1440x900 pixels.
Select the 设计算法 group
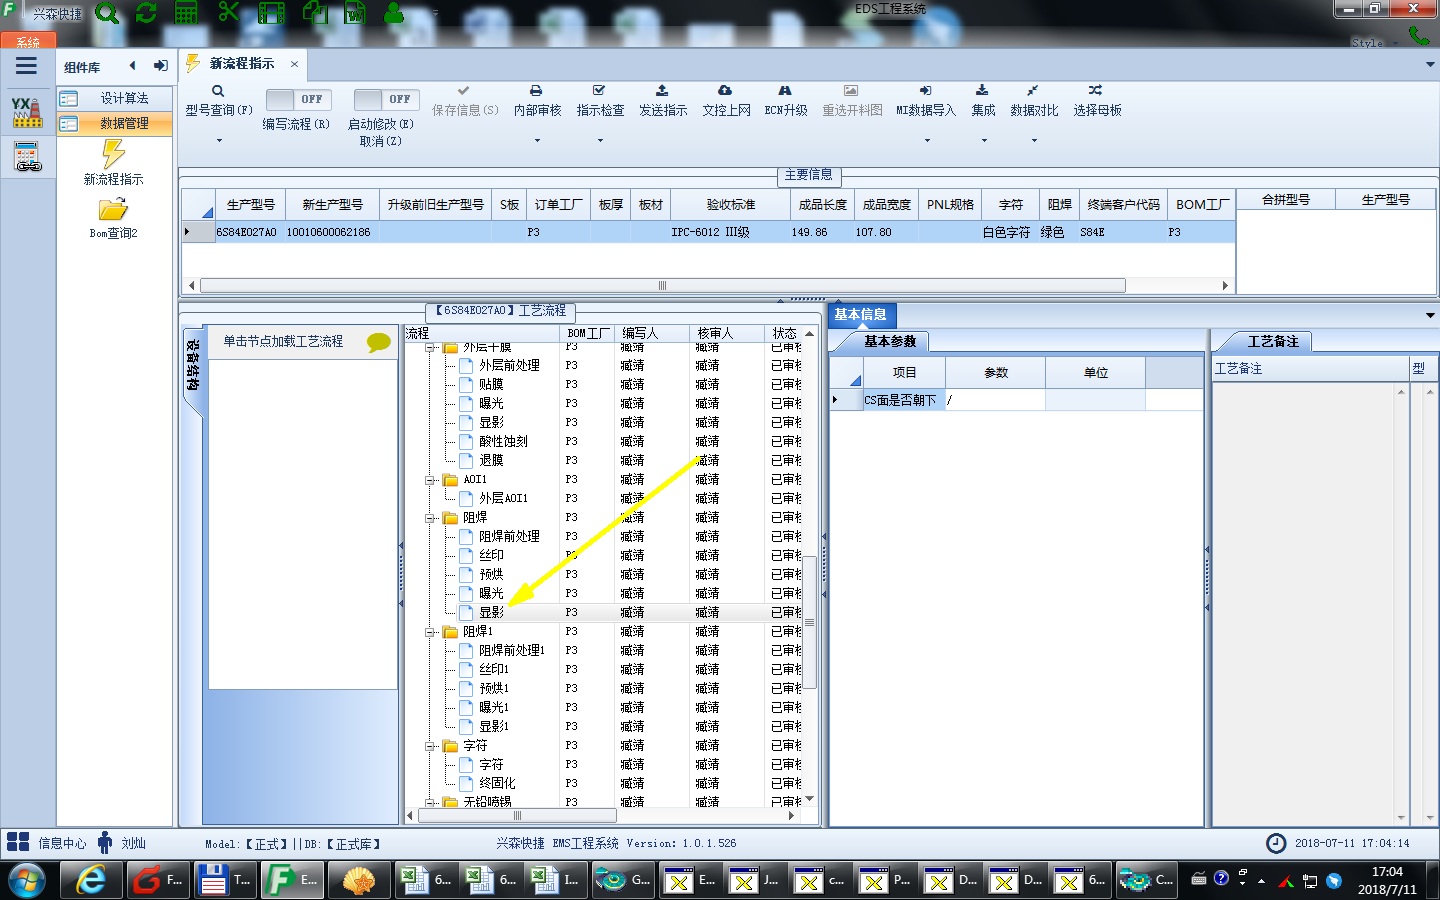point(115,98)
